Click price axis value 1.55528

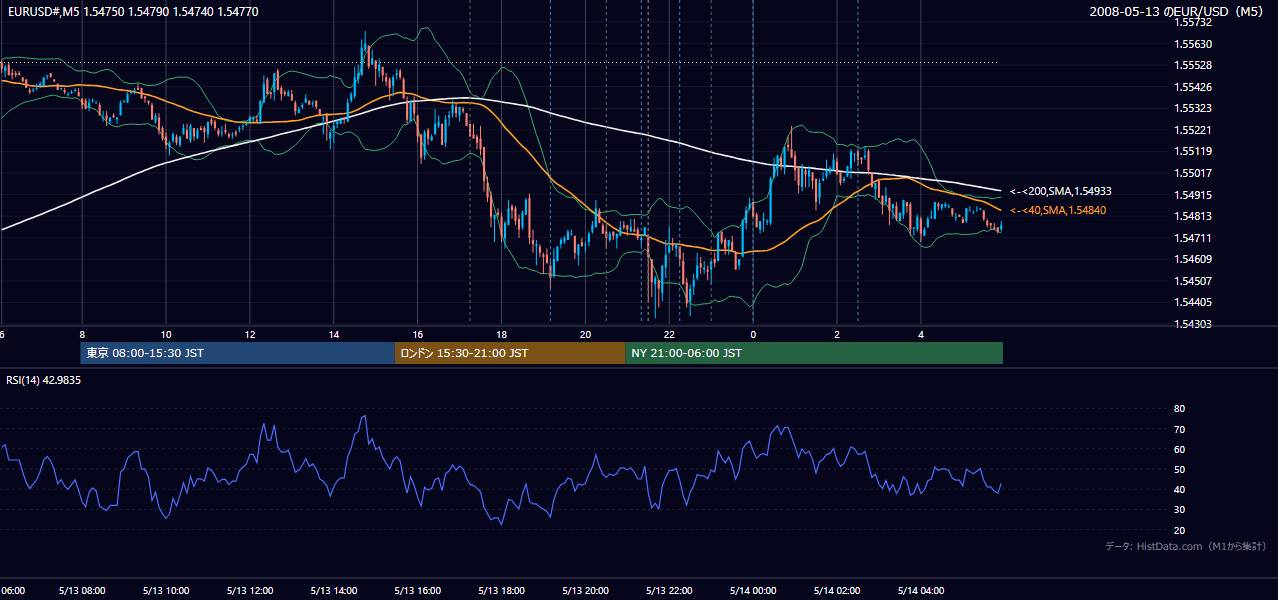(1194, 65)
